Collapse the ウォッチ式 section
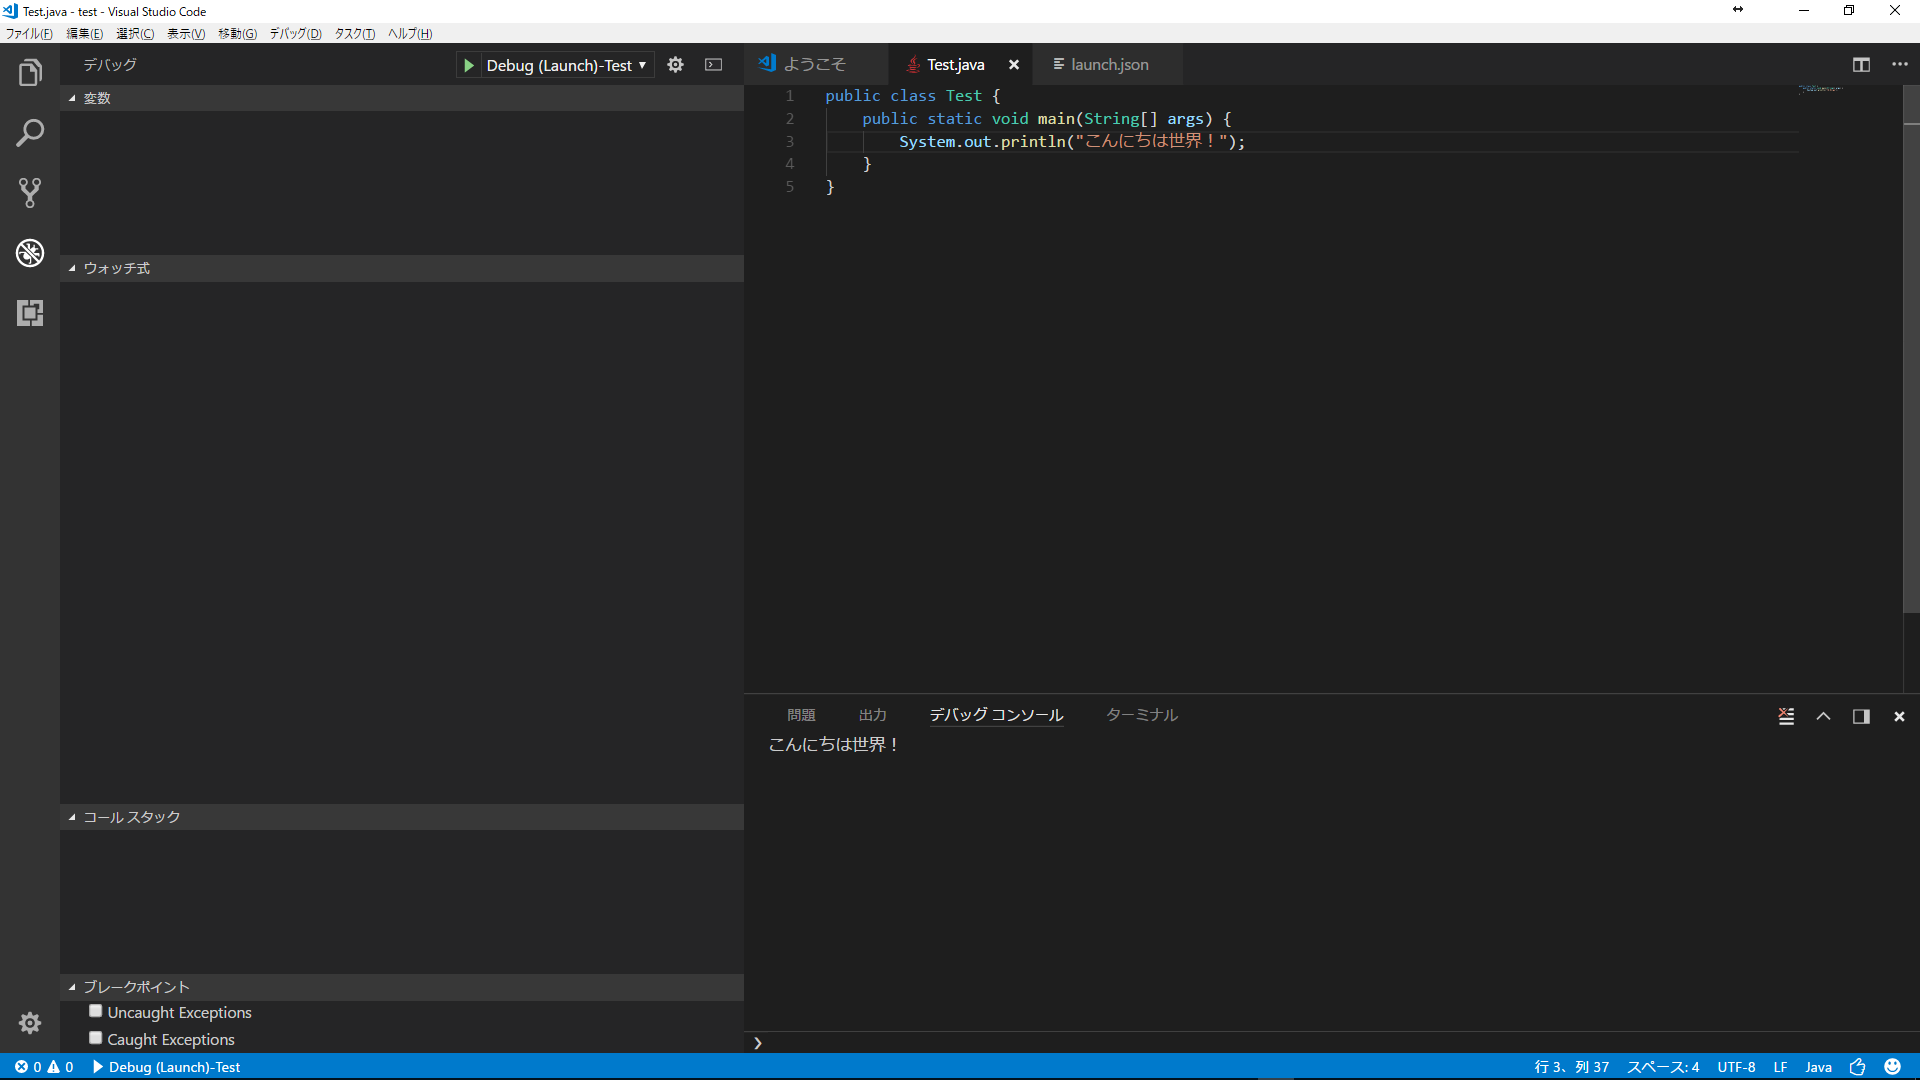Screen dimensions: 1920x1080 tap(401, 268)
